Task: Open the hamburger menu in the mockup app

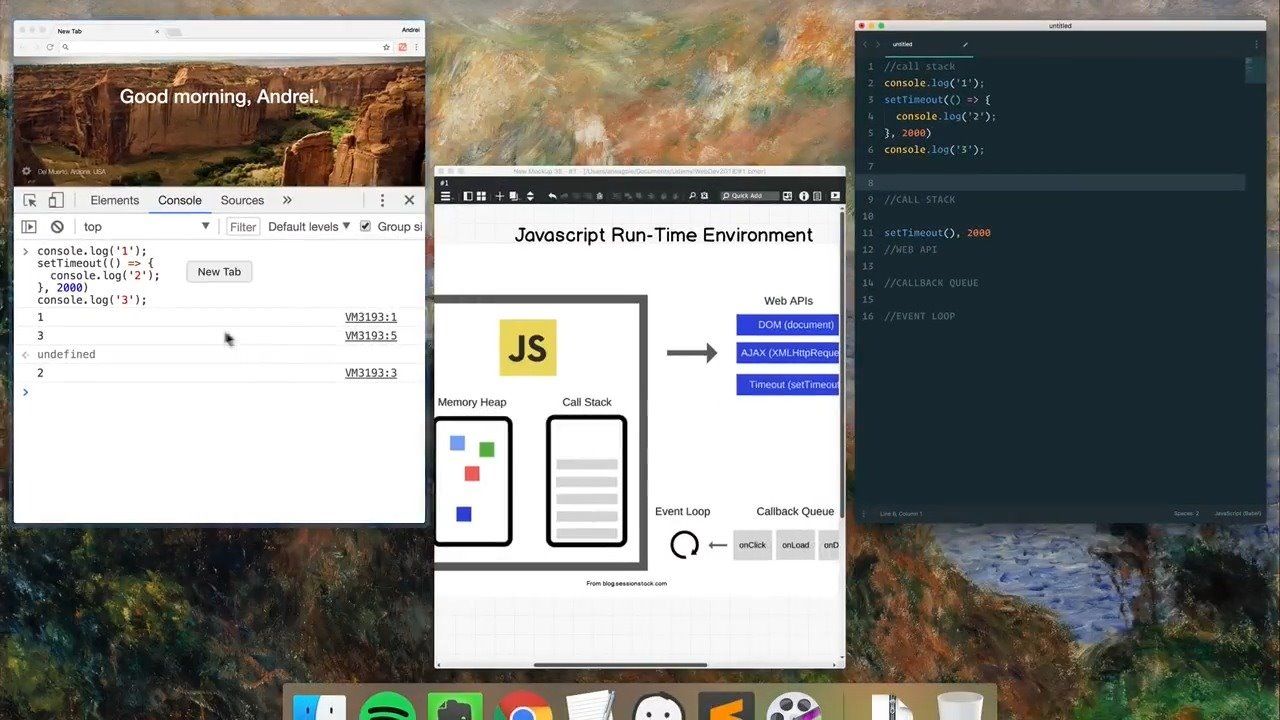Action: pyautogui.click(x=446, y=196)
